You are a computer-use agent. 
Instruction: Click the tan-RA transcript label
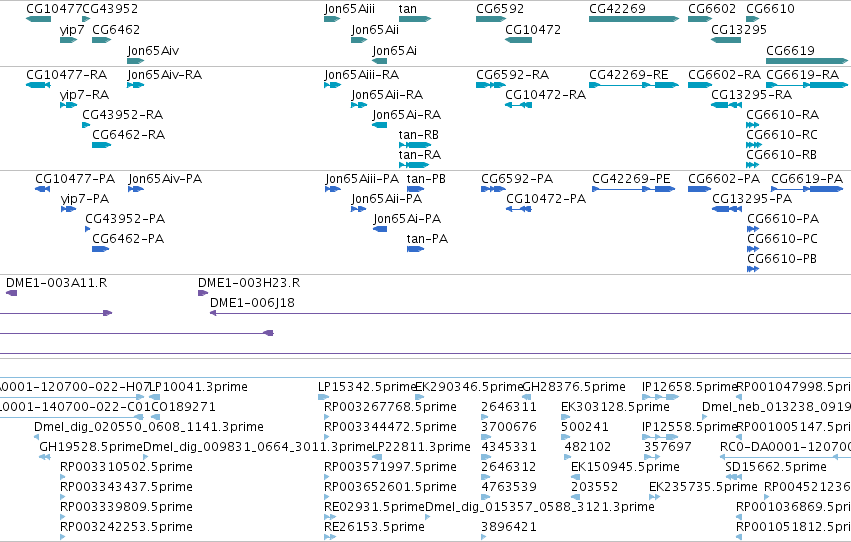420,155
